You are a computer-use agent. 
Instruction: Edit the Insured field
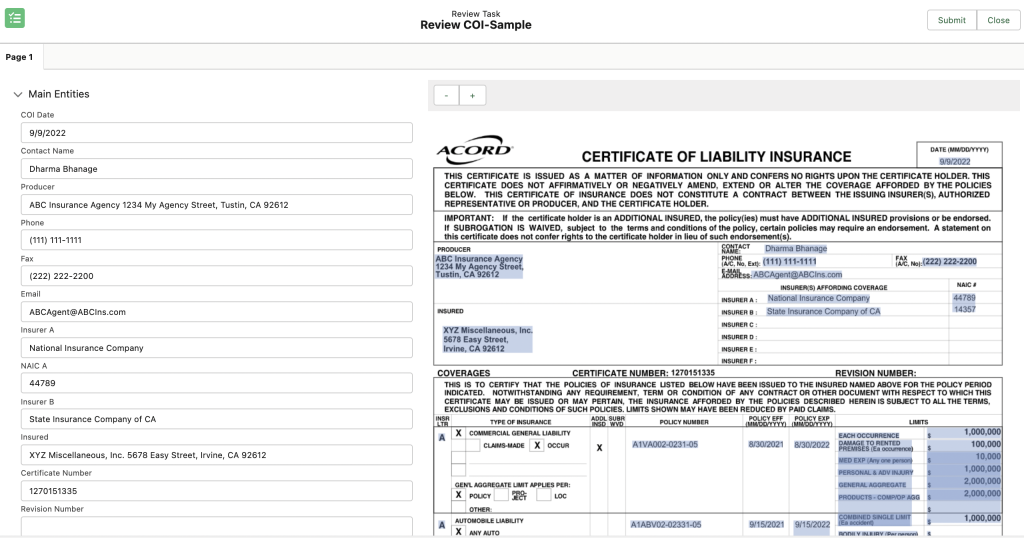click(x=216, y=454)
